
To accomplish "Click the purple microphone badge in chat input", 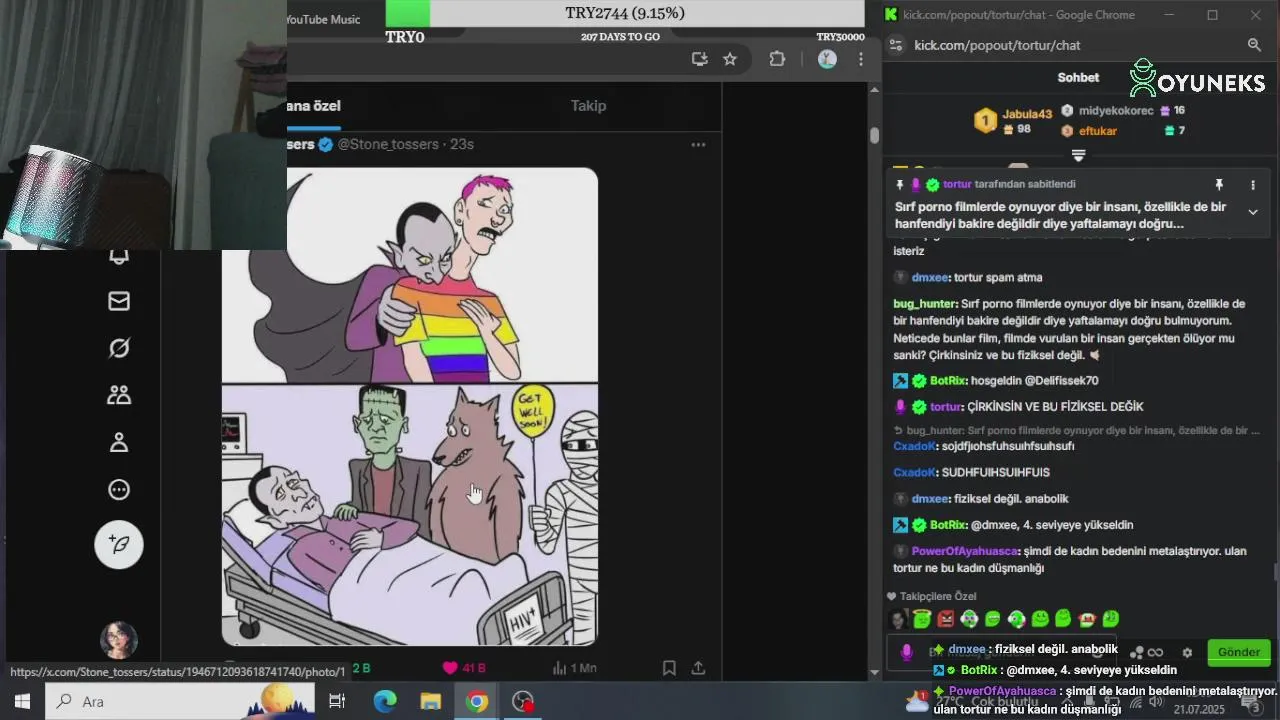I will (x=906, y=652).
